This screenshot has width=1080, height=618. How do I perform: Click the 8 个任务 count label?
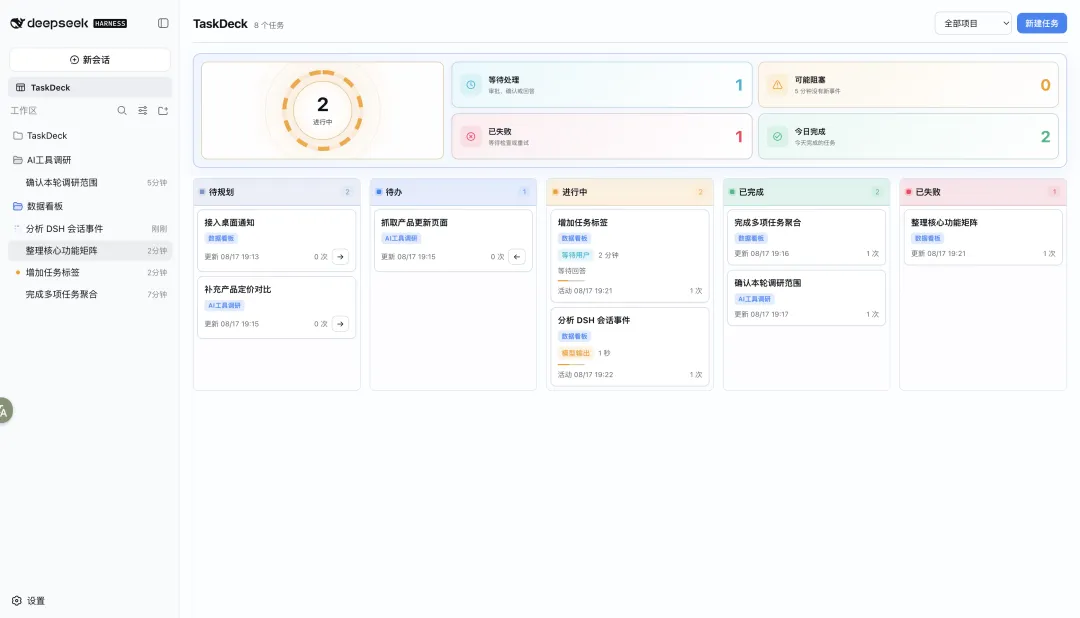269,25
